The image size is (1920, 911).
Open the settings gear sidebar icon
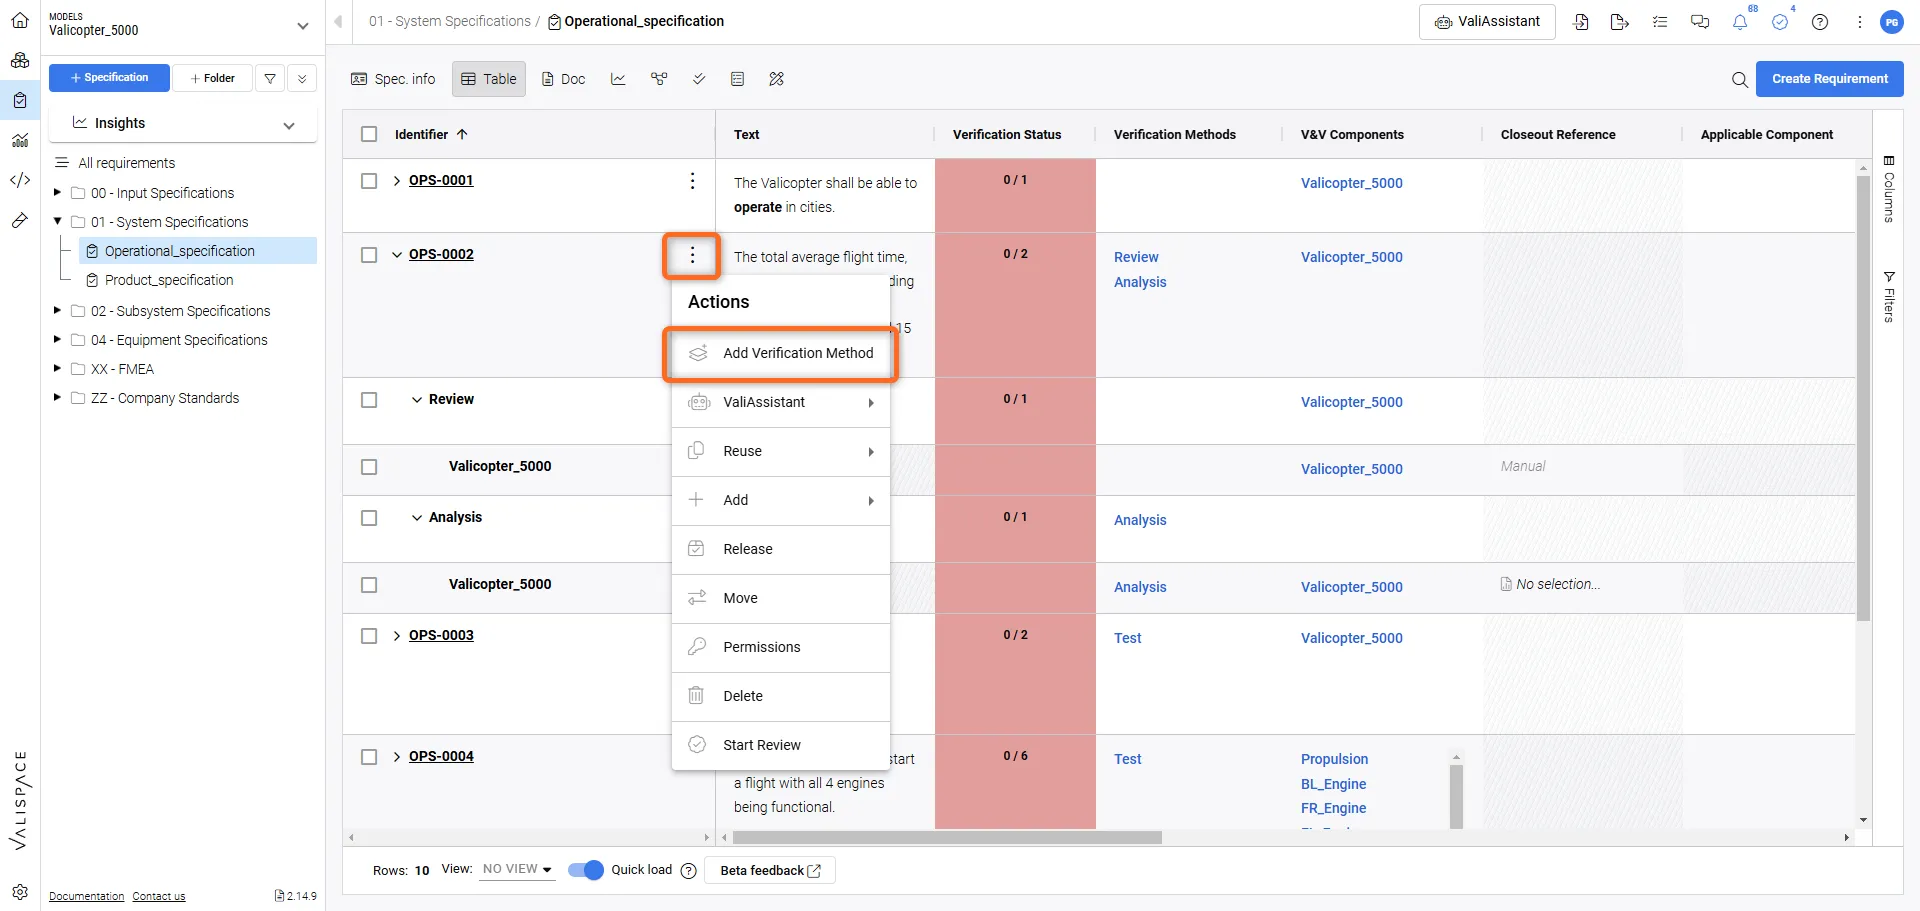(x=20, y=892)
